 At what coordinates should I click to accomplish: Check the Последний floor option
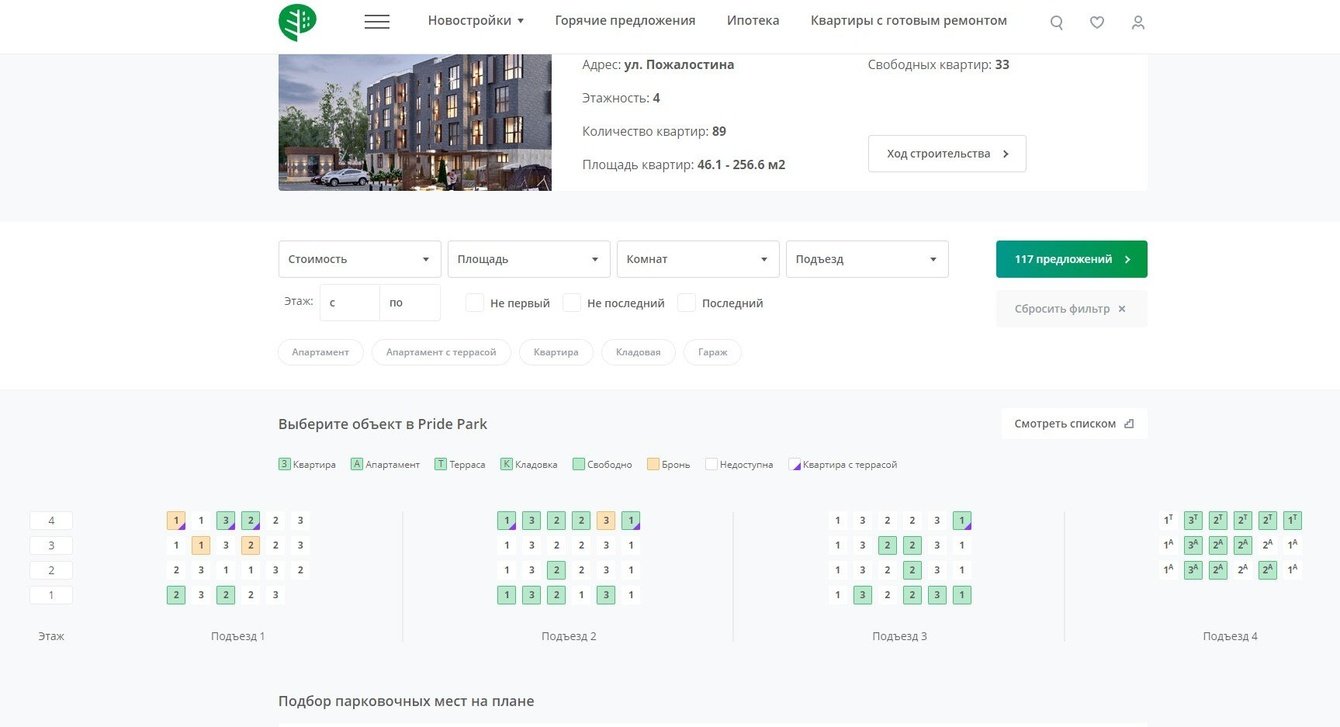coord(687,303)
